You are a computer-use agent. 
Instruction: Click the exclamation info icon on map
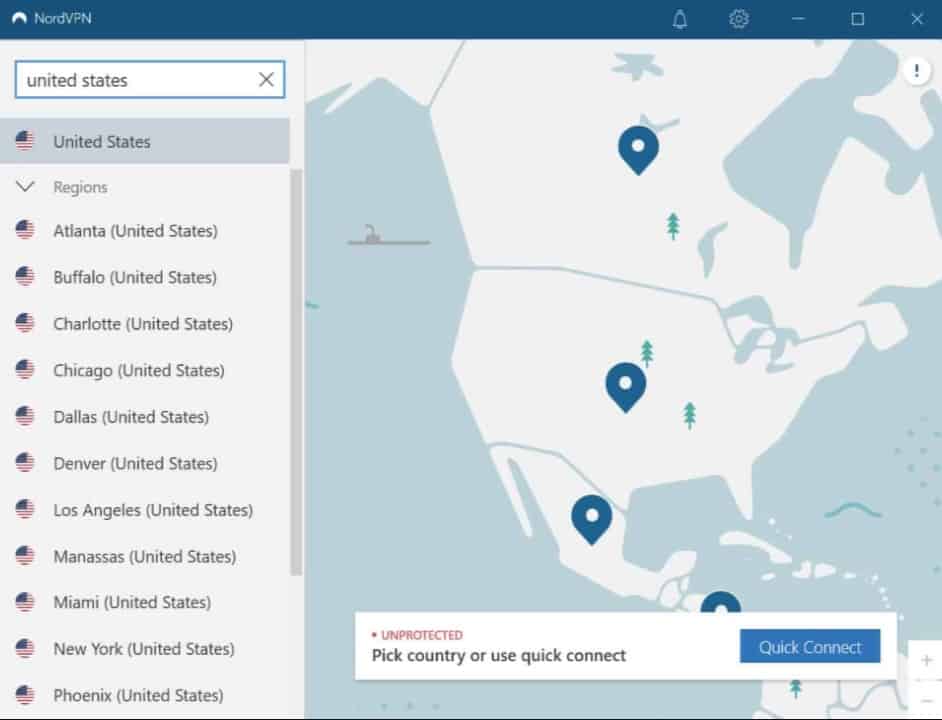916,71
